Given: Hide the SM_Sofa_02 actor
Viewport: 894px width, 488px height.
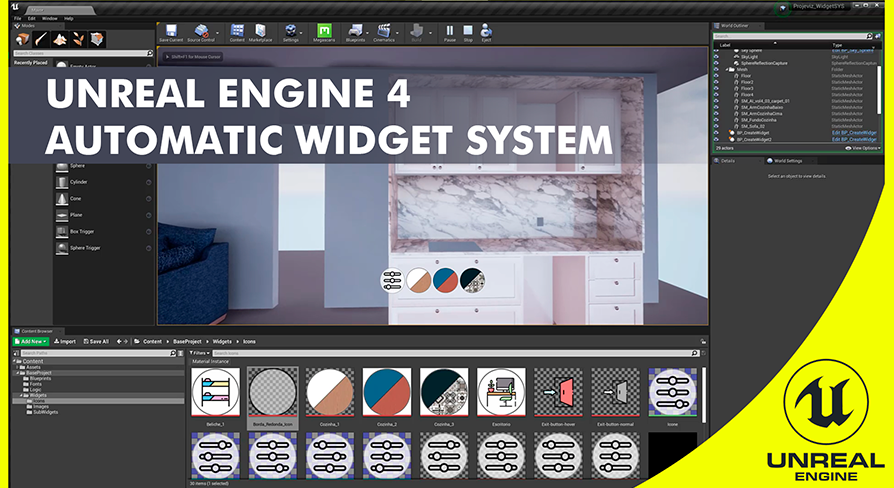Looking at the screenshot, I should (x=716, y=127).
